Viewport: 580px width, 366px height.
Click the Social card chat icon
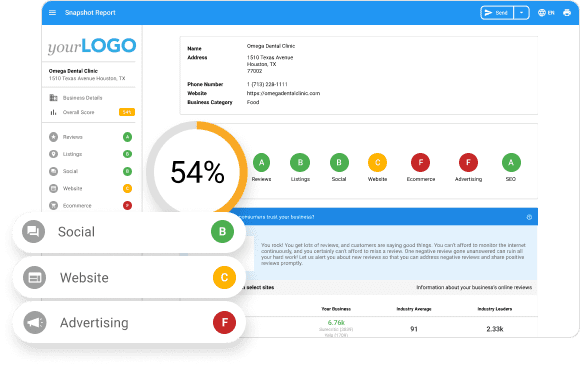[33, 232]
